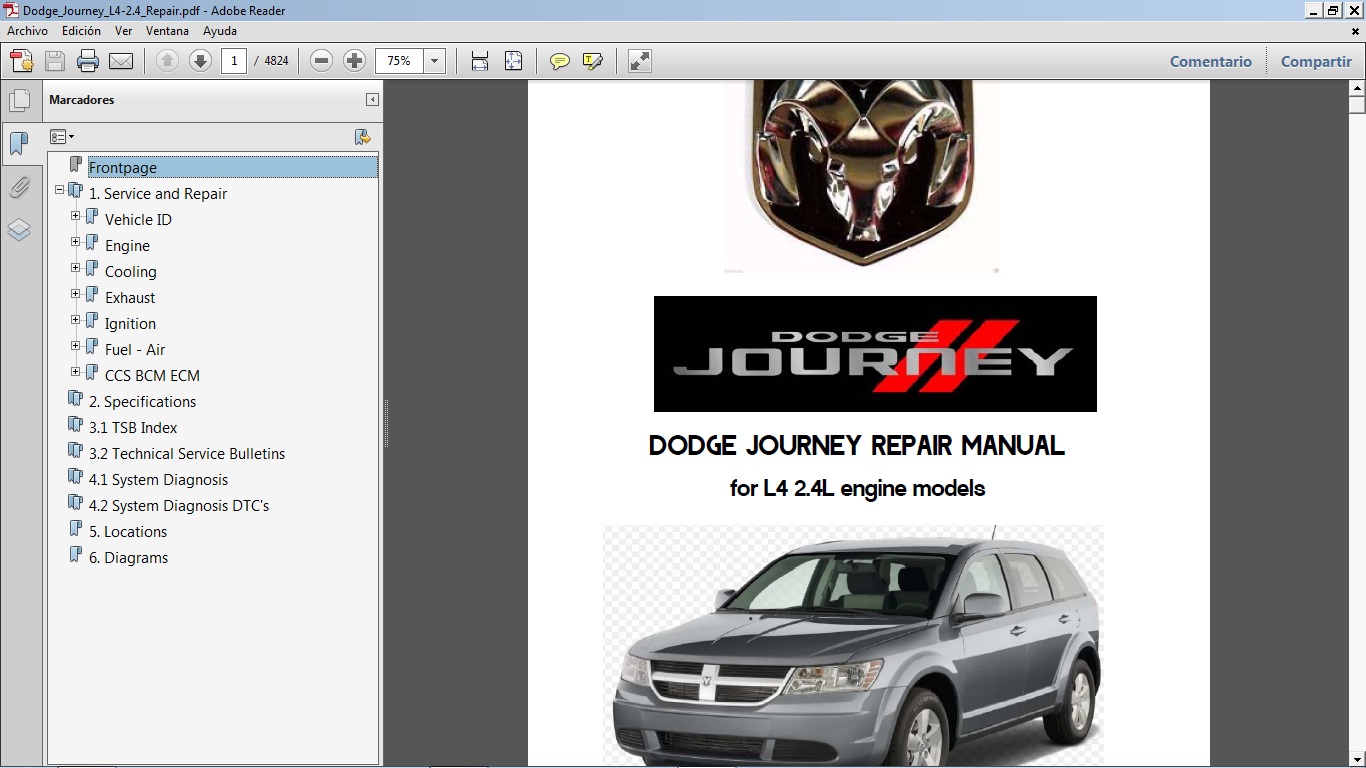This screenshot has width=1366, height=768.
Task: Expand the Cooling bookmark
Action: [x=76, y=267]
